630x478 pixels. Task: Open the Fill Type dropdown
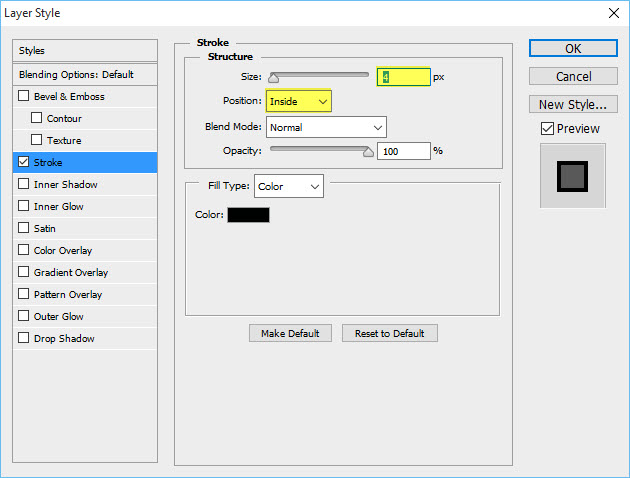289,186
